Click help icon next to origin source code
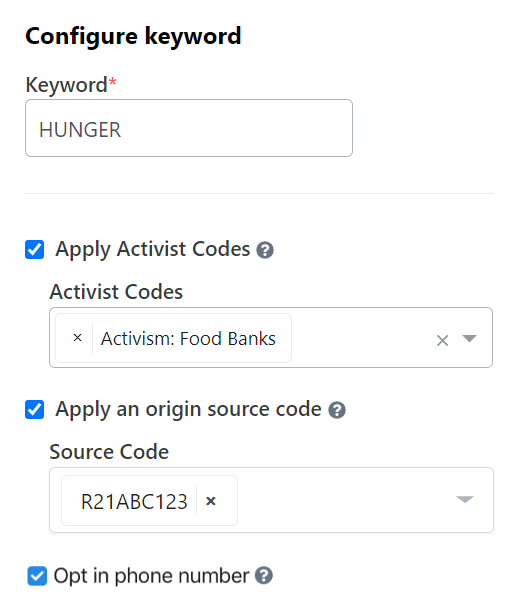This screenshot has height=608, width=525. click(x=337, y=410)
